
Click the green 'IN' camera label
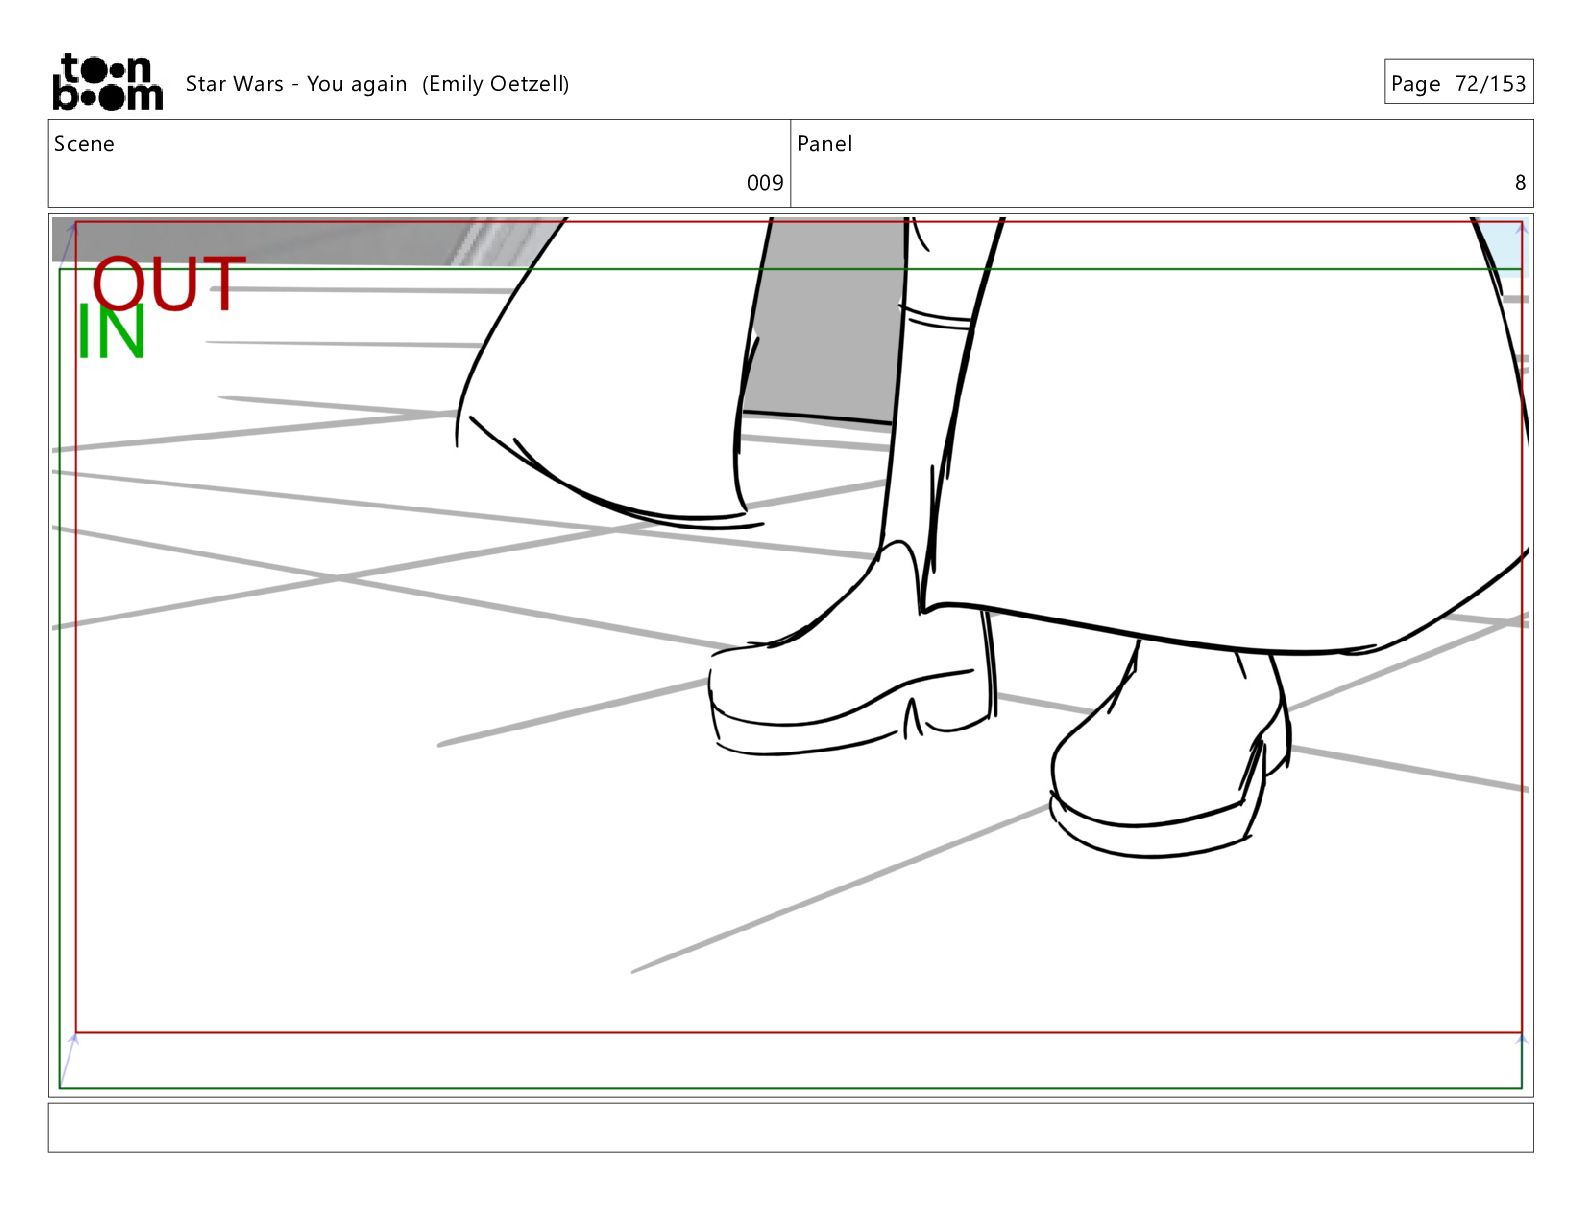[111, 332]
